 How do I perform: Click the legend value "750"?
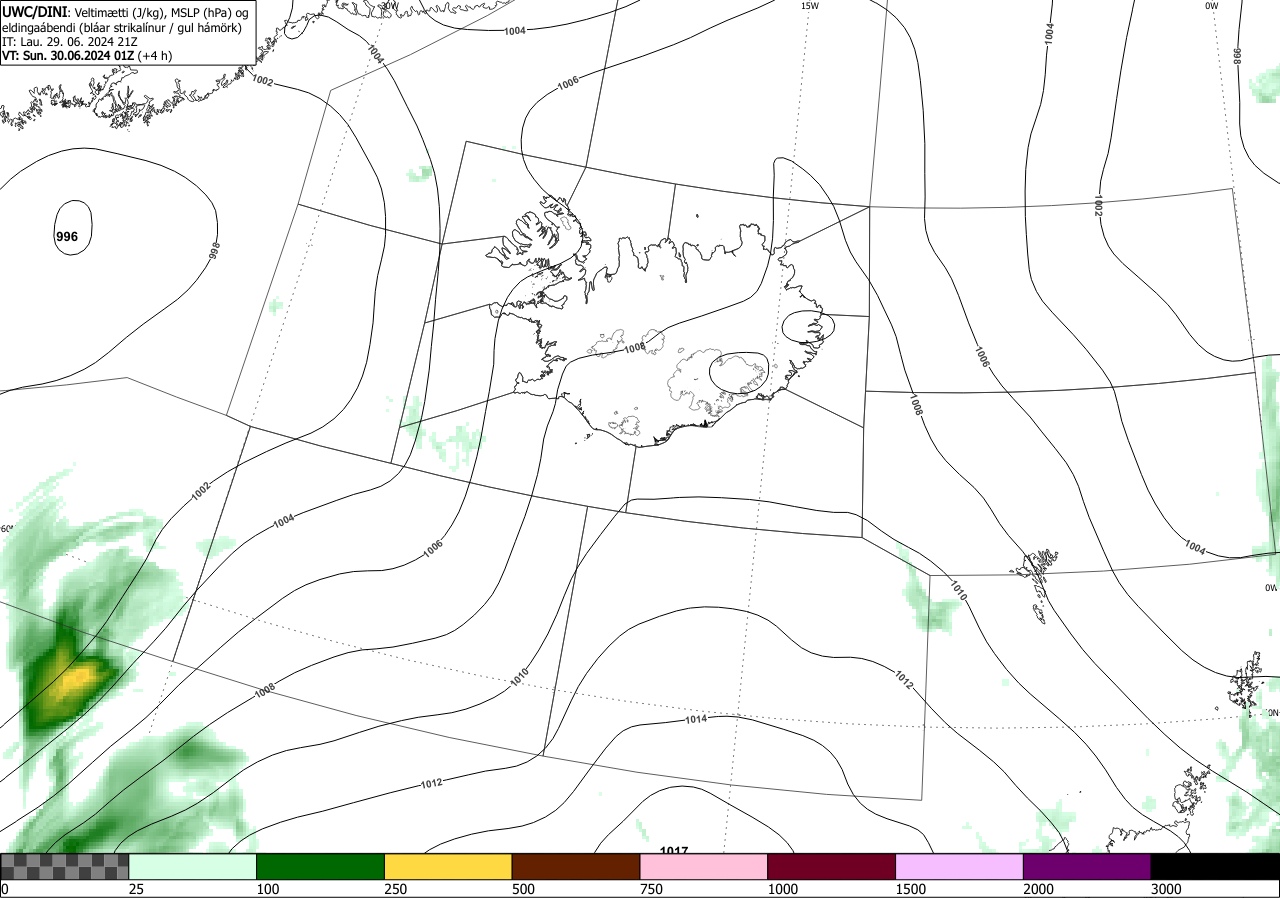651,889
